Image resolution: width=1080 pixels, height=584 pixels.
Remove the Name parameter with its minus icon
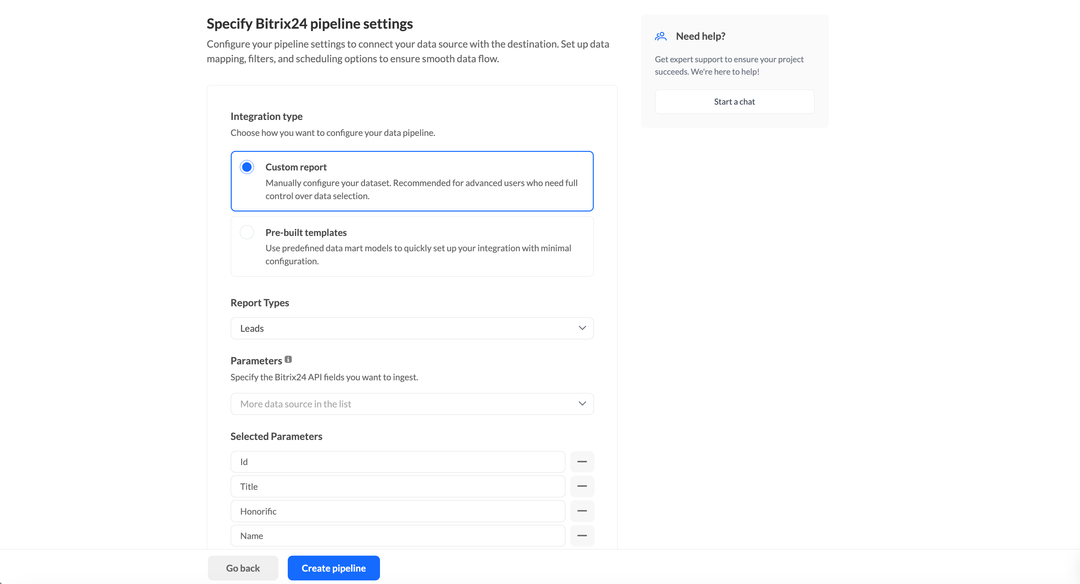582,535
